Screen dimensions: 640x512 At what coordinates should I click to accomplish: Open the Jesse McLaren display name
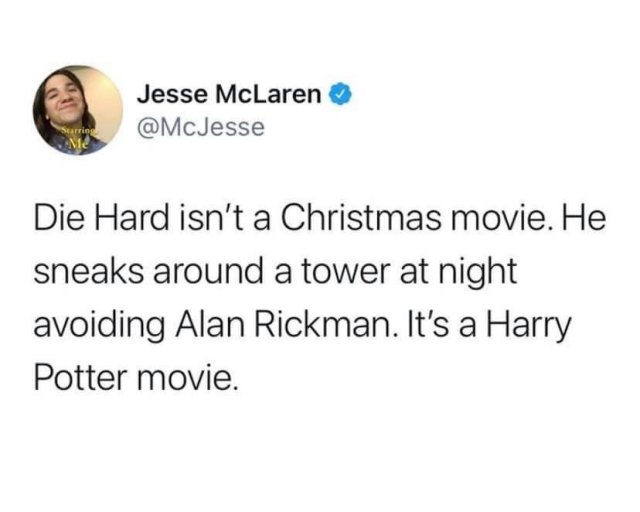229,94
